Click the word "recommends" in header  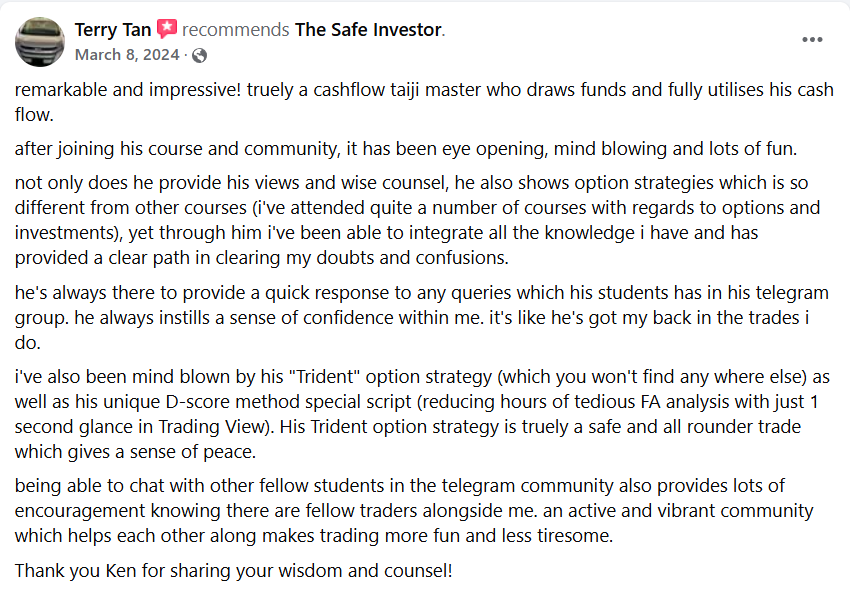235,30
